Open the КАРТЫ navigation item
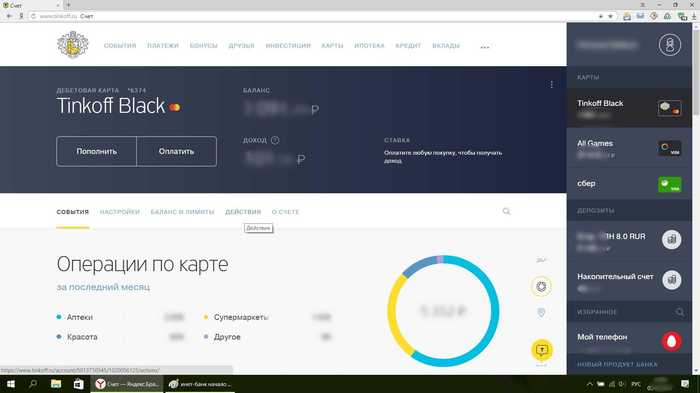Screen dimensions: 700x393 point(332,46)
